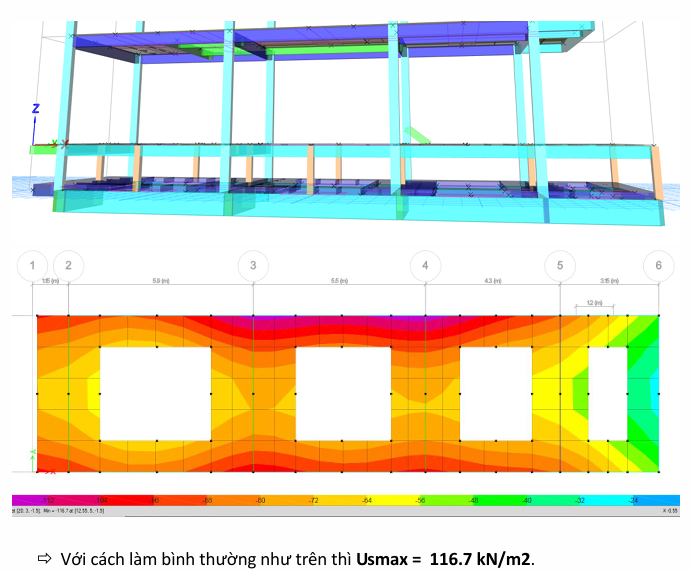
Task: Click grid line bubble 1
Action: (33, 265)
